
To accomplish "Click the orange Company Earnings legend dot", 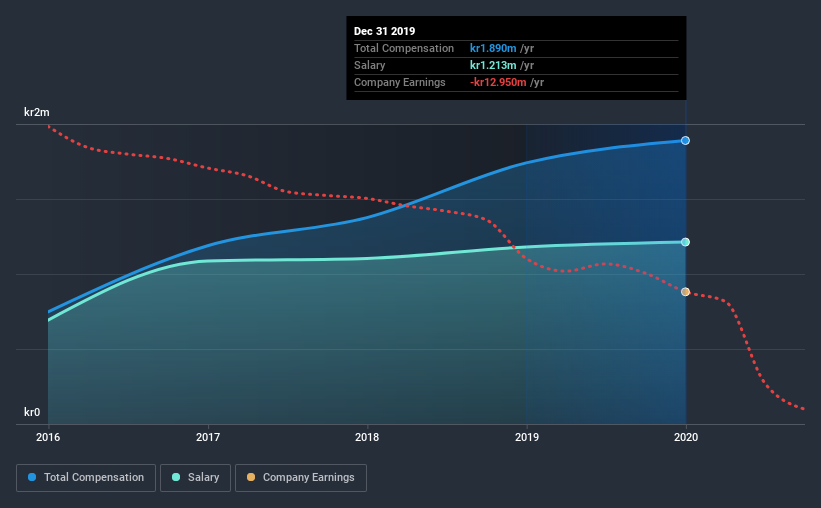I will [x=251, y=477].
